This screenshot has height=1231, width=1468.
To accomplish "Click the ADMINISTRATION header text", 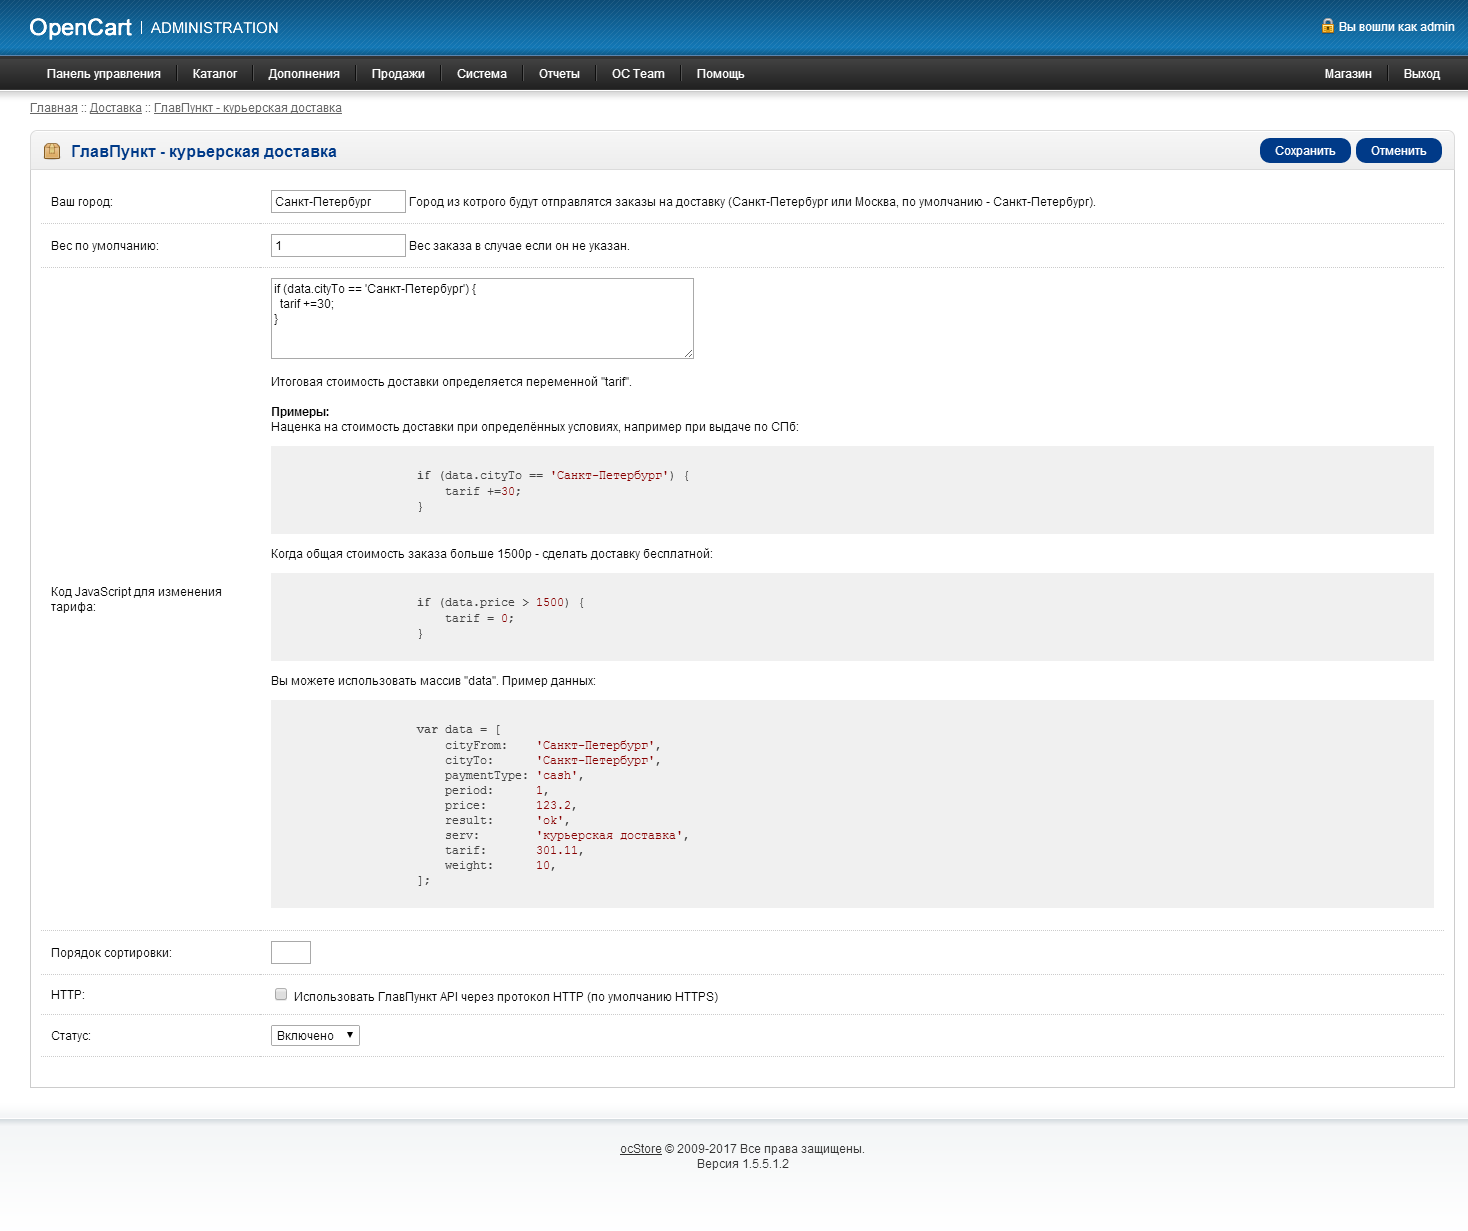I will [215, 28].
